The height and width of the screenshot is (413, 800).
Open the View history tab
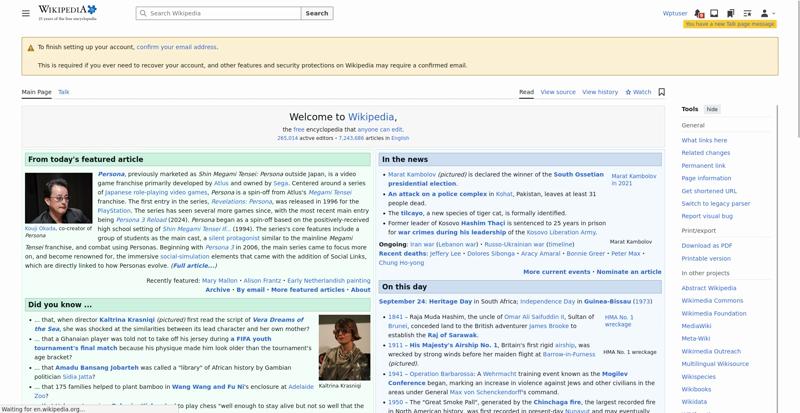599,92
